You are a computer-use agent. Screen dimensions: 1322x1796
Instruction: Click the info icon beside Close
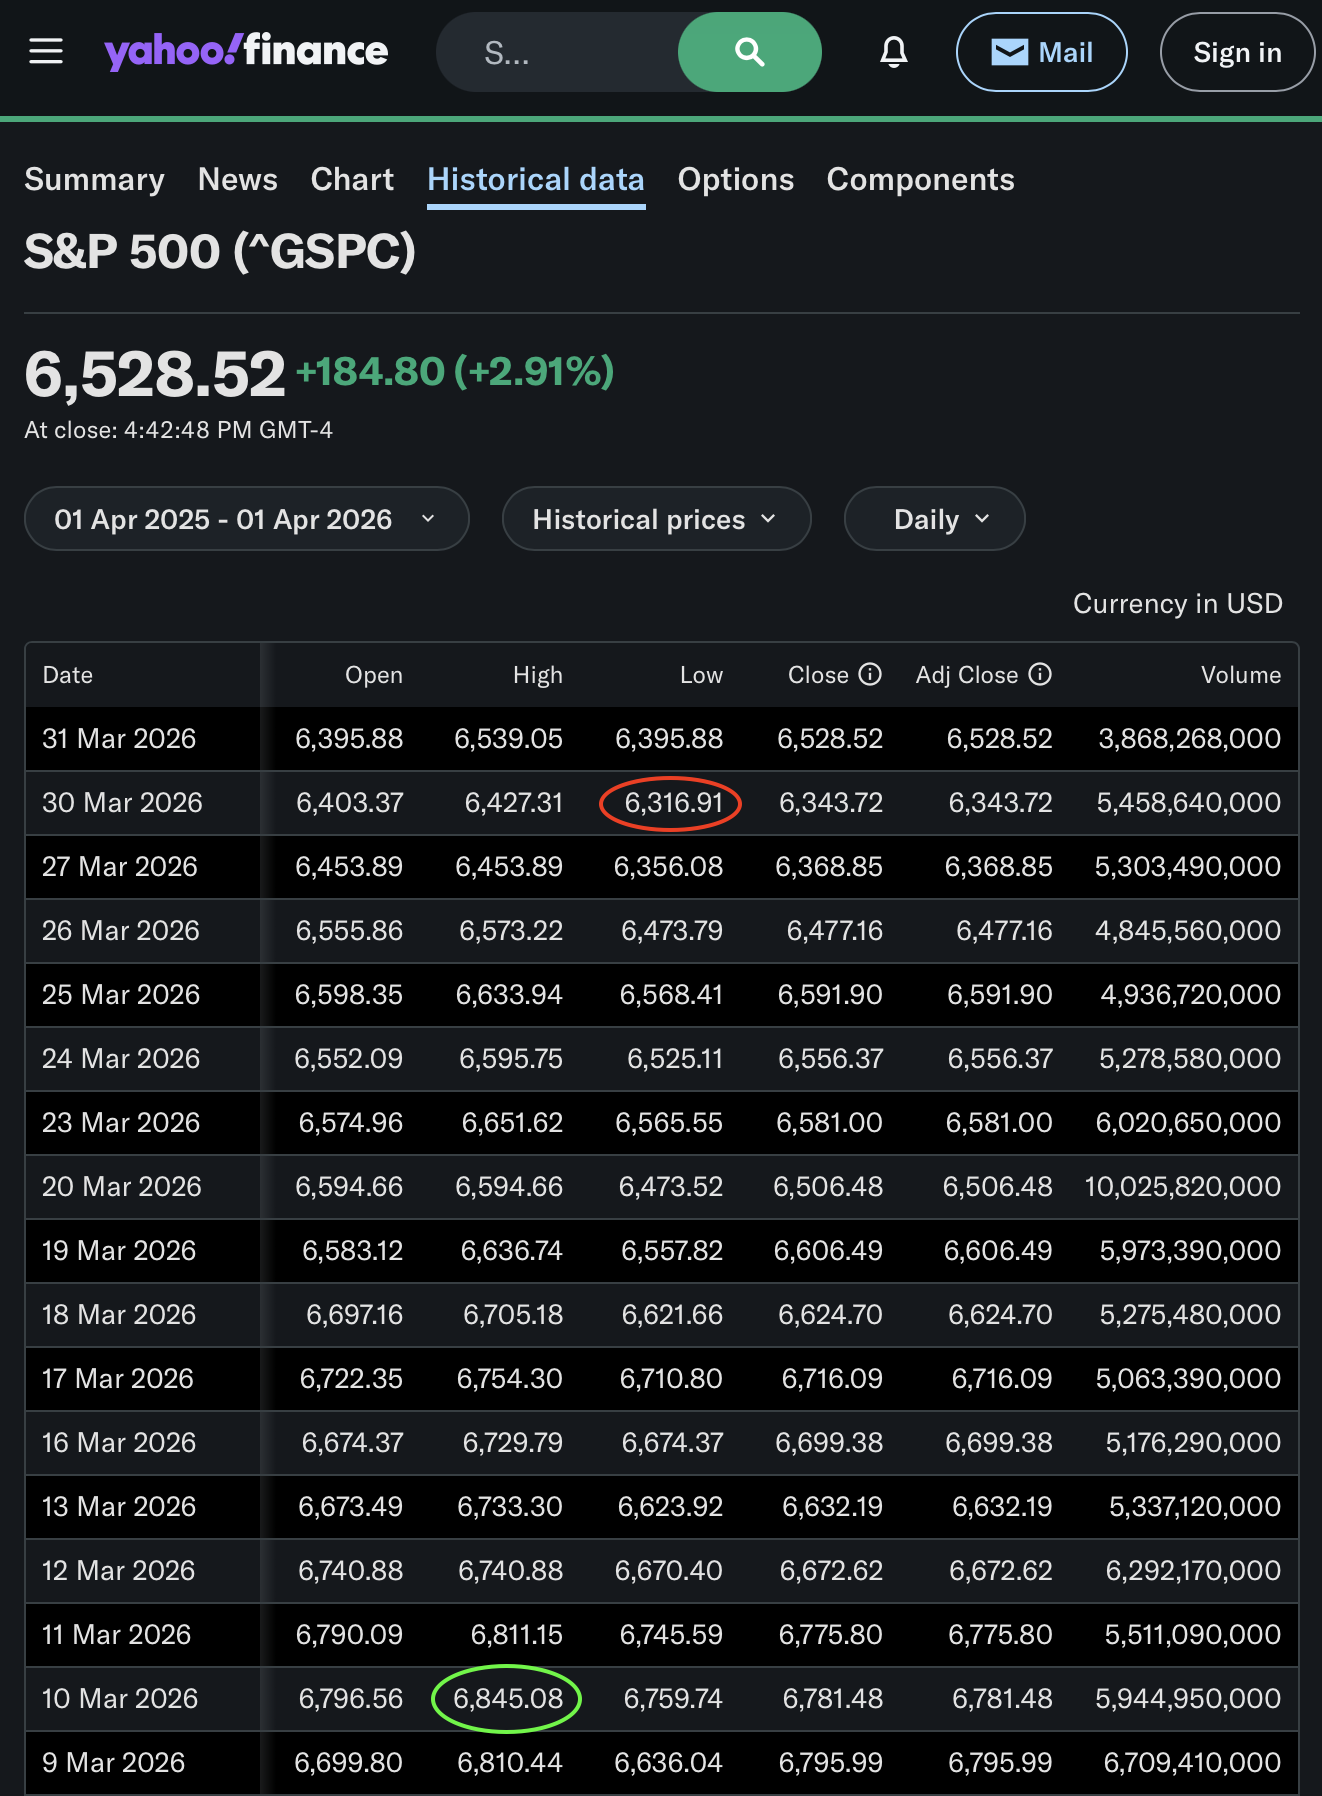(871, 674)
